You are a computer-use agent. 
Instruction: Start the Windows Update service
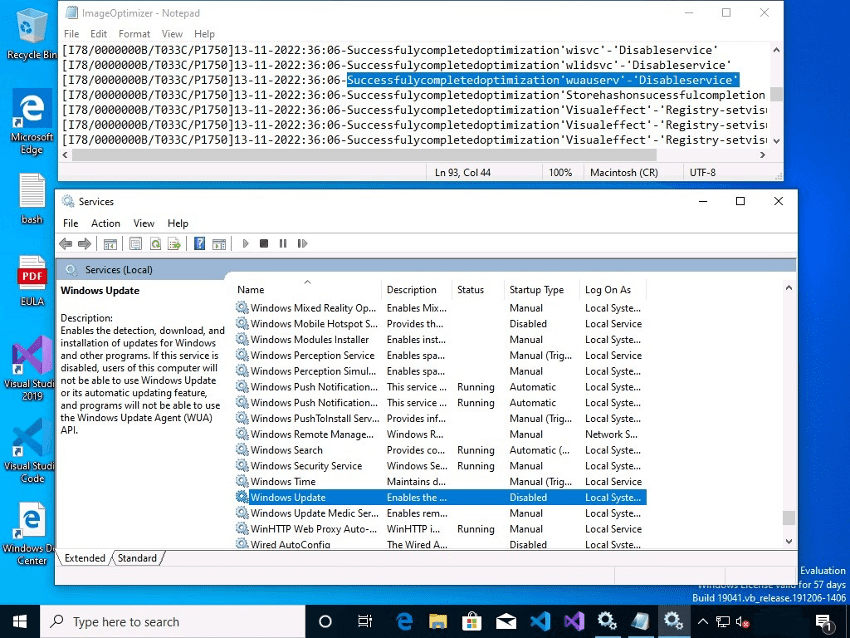[x=246, y=243]
